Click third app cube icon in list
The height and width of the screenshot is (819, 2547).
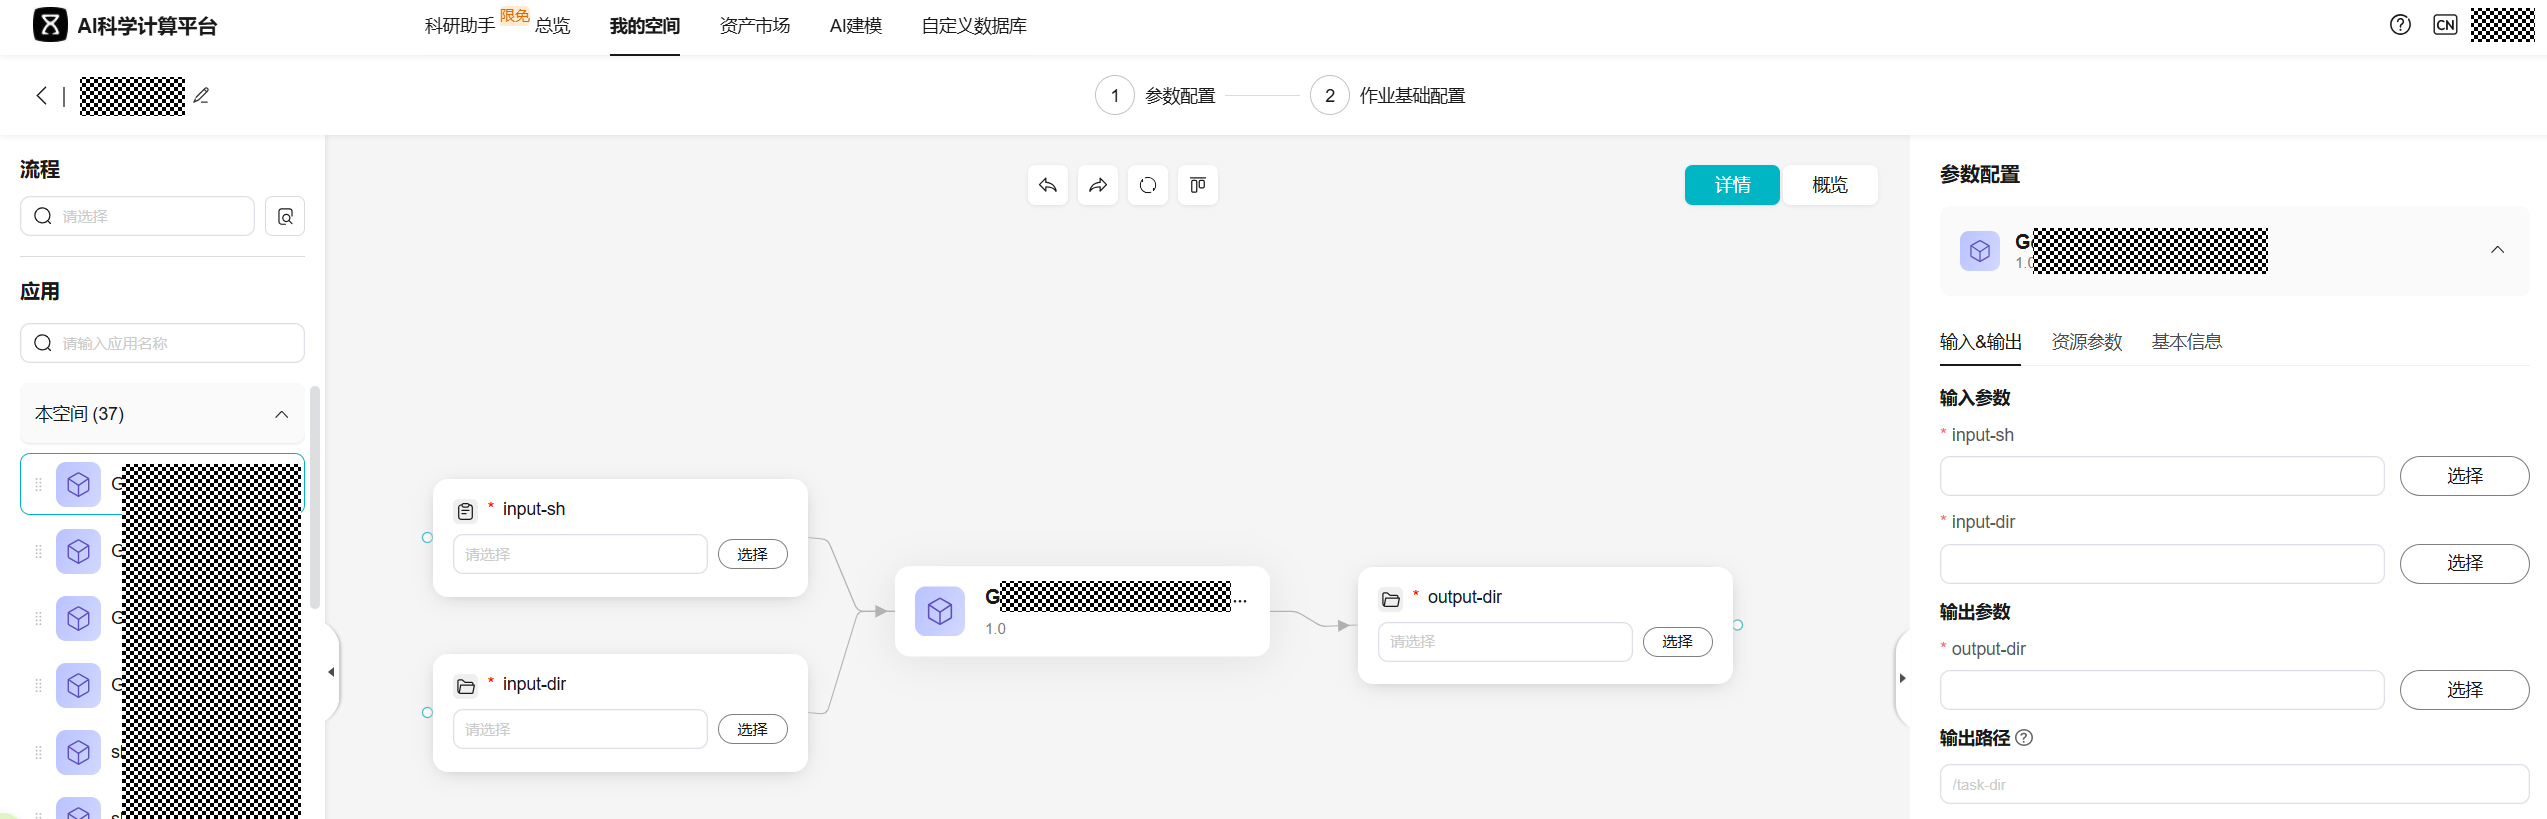click(78, 618)
